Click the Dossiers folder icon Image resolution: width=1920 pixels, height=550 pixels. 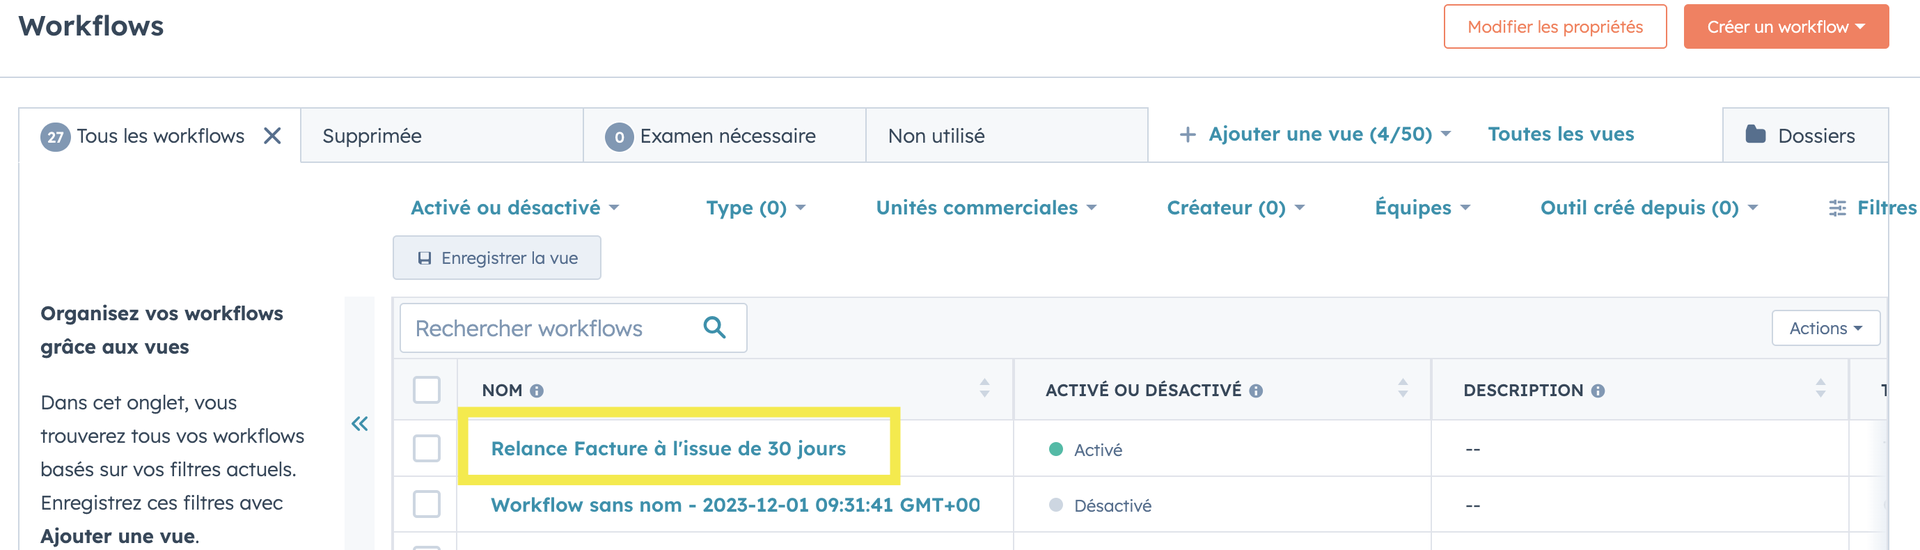1756,134
